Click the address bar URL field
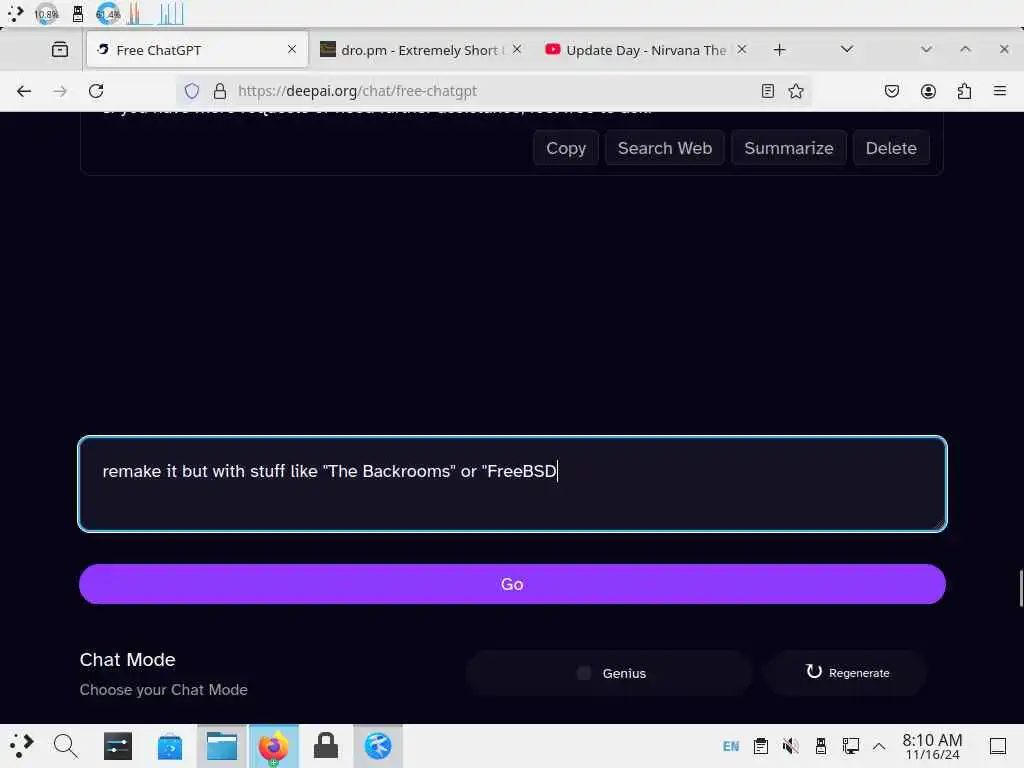 click(x=493, y=91)
